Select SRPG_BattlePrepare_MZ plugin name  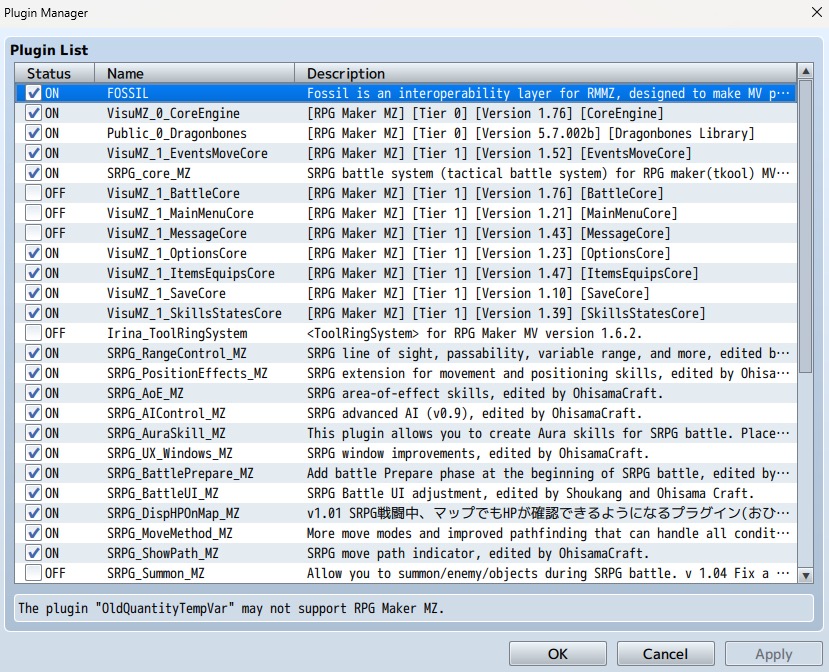[x=180, y=473]
